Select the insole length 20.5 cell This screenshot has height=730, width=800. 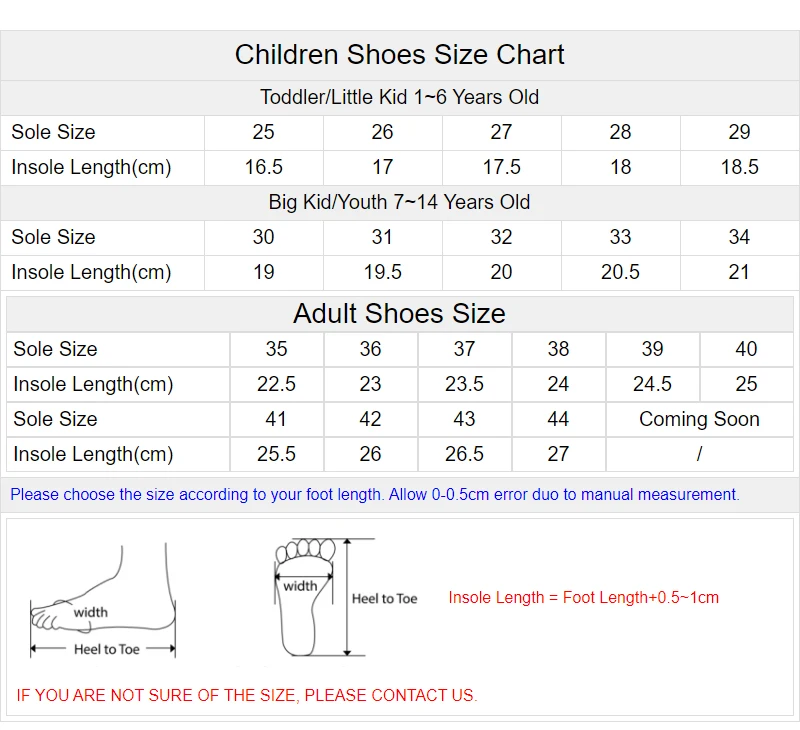coord(620,272)
